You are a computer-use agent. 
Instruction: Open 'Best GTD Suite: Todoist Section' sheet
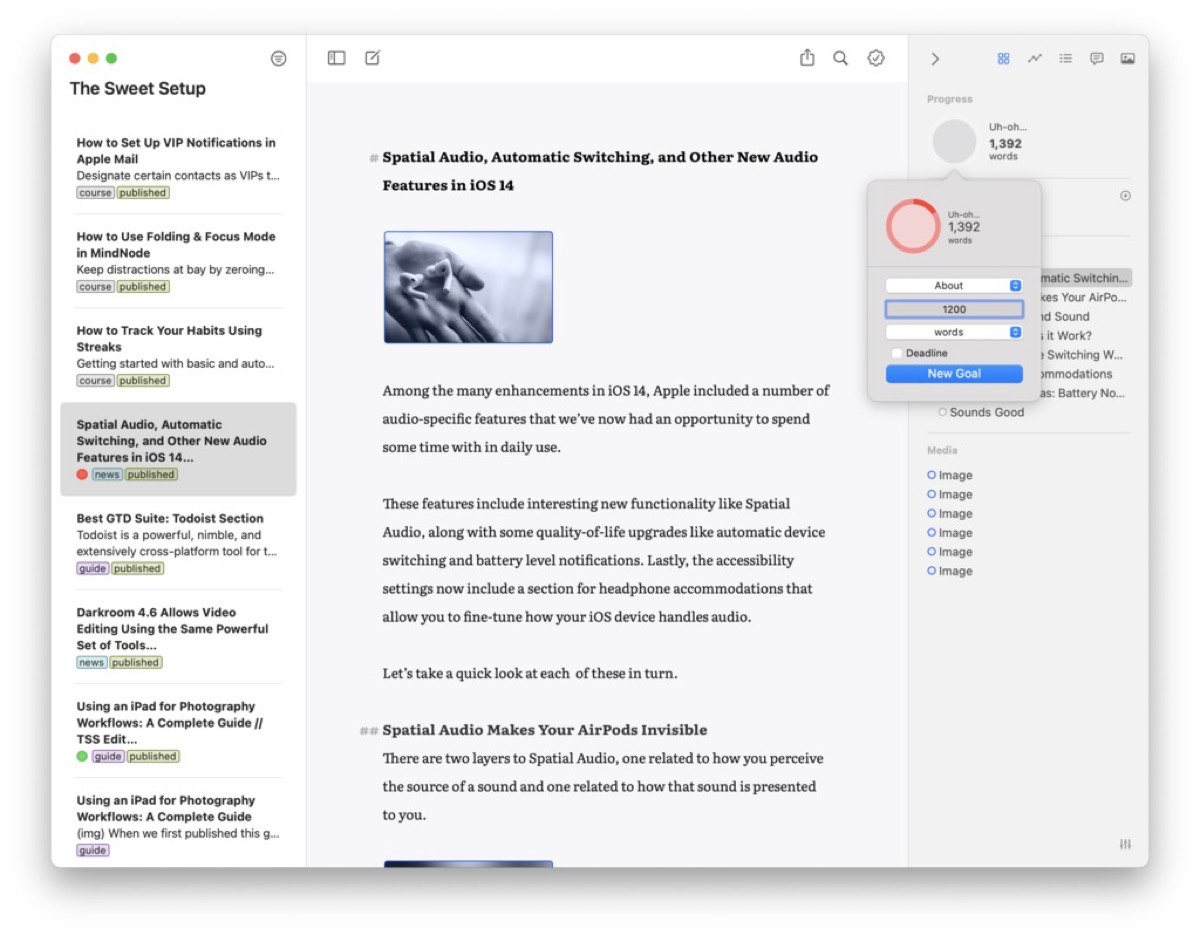[178, 543]
